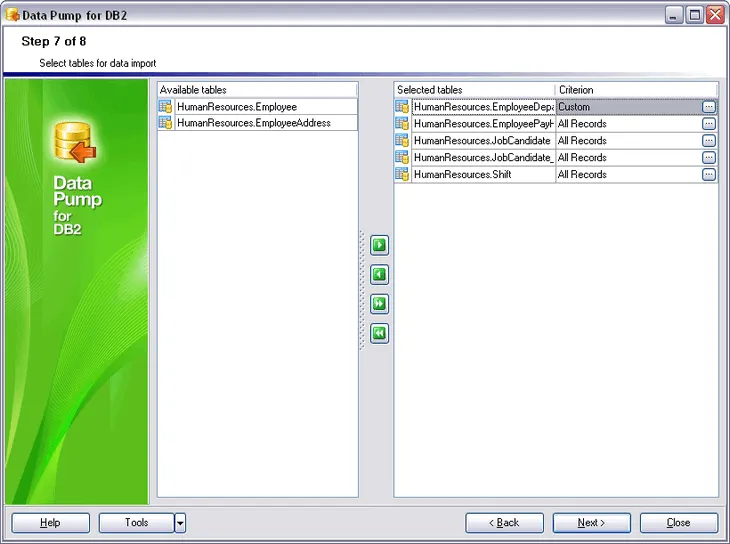Expand the Tools dropdown arrow
This screenshot has width=730, height=544.
pyautogui.click(x=180, y=523)
